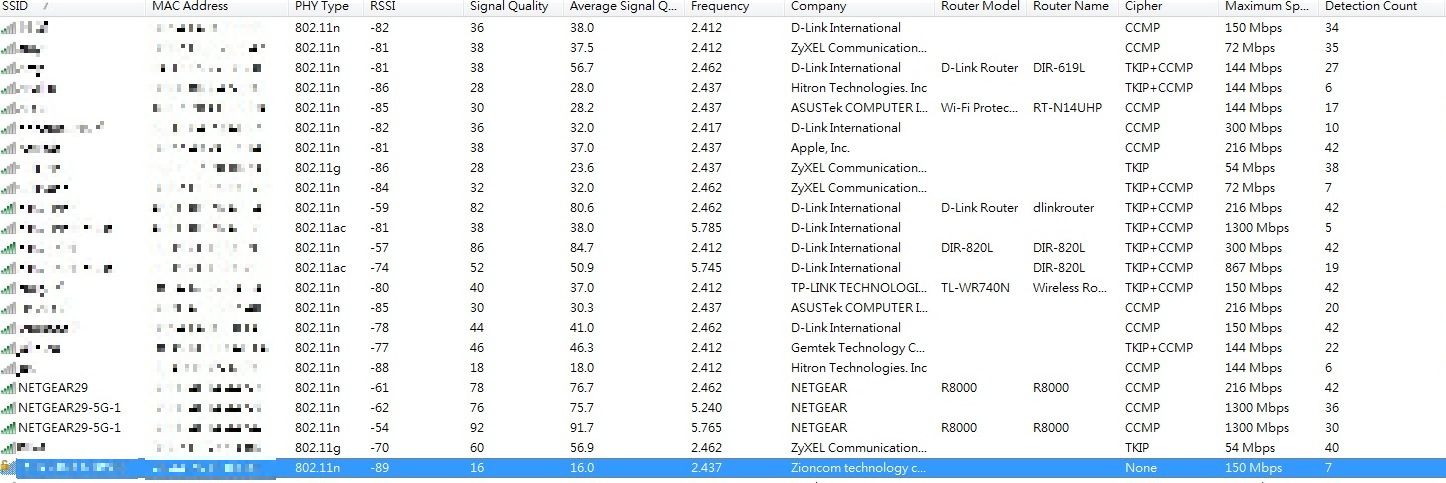Click the signal icon in the RT-N14UHP row
Viewport: 1446px width, 483px height.
coord(8,108)
